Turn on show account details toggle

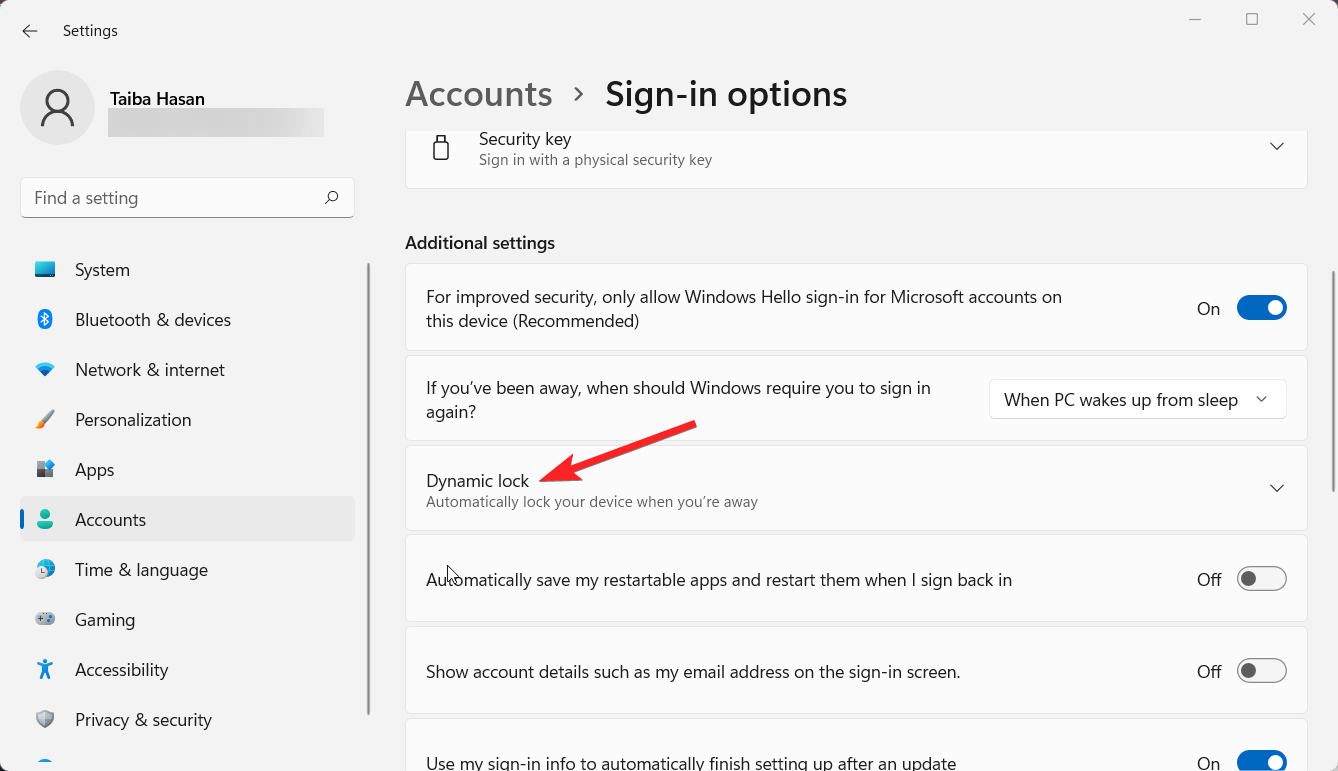click(1261, 671)
